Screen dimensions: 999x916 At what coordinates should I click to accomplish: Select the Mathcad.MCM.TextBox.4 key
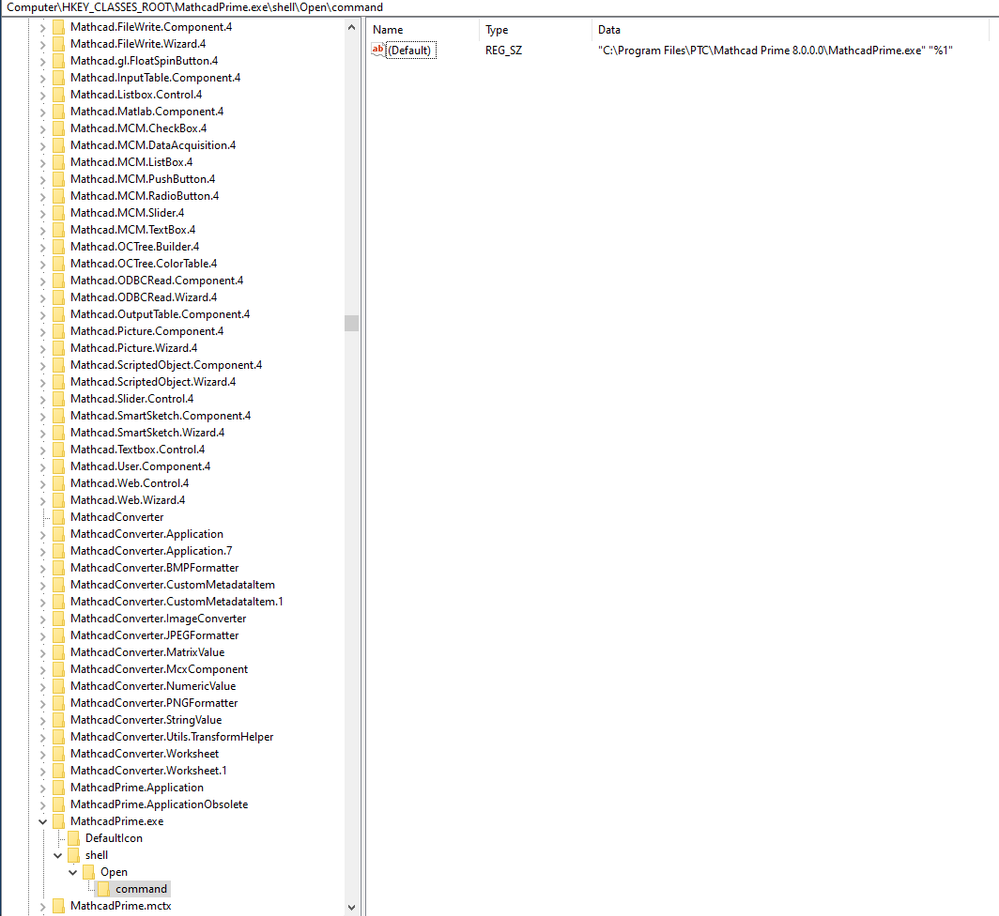[133, 229]
